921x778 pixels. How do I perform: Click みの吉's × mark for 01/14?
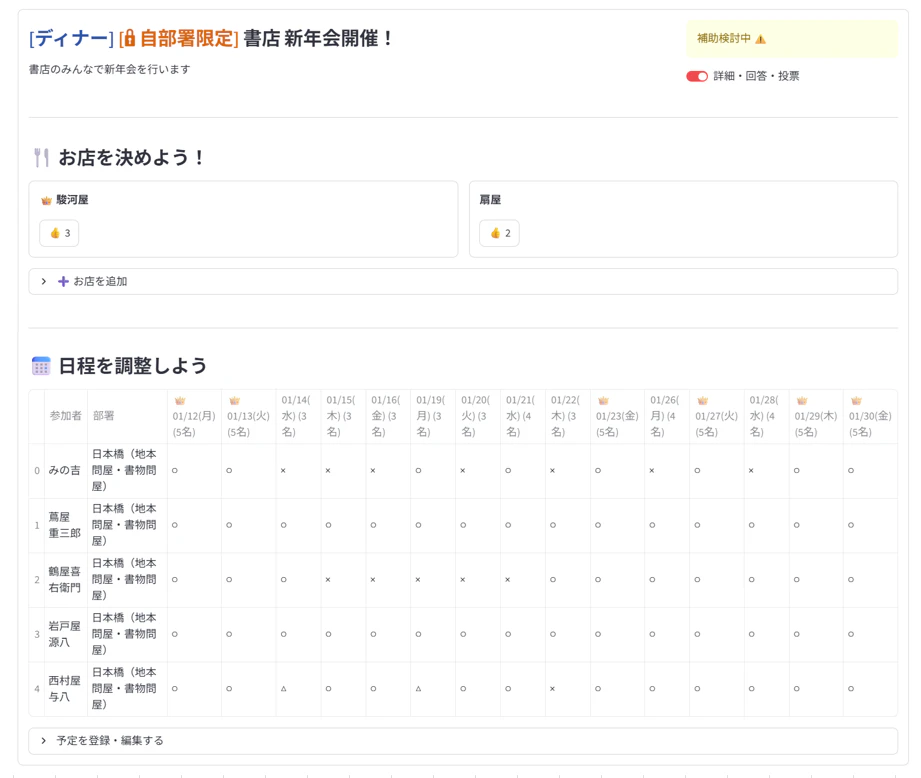283,470
